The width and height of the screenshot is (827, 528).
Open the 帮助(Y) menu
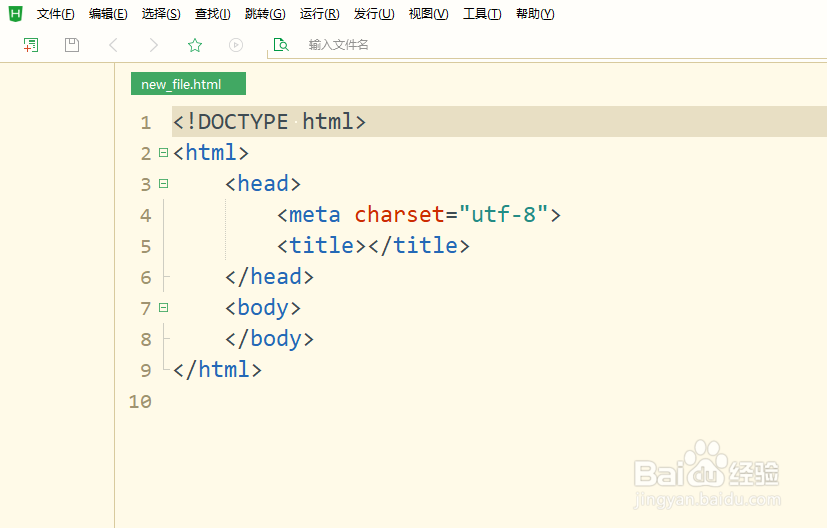(x=535, y=14)
